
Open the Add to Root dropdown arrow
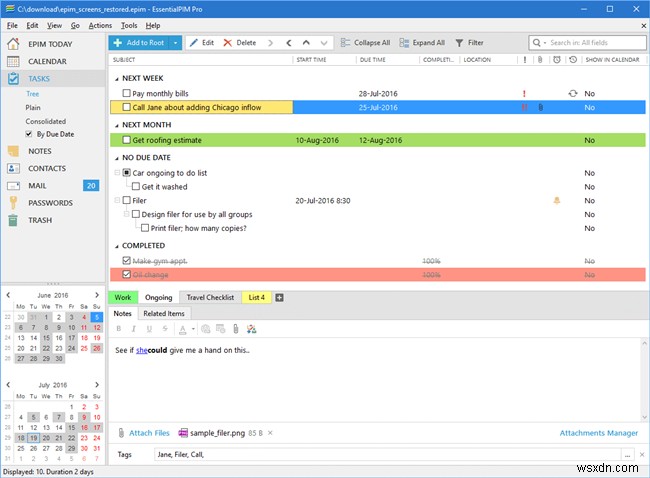coord(175,43)
